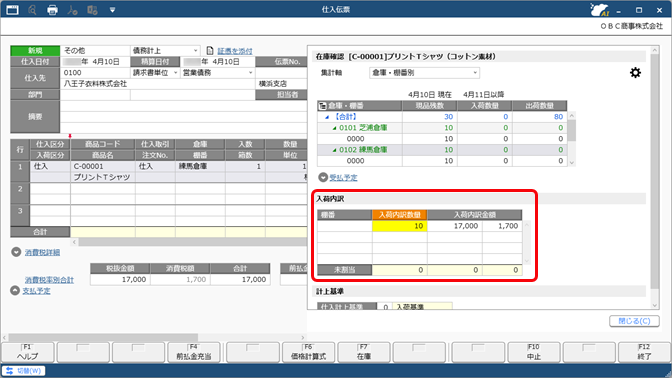Viewport: 672px width, 378px height.
Task: Click 【合計】 現品残数 value 30
Action: pos(429,117)
